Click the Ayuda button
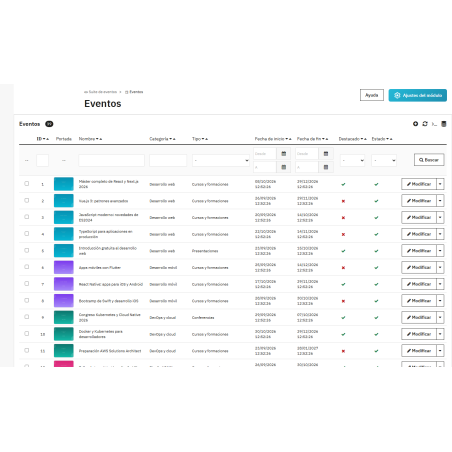Screen dimensions: 452x452 pyautogui.click(x=372, y=95)
